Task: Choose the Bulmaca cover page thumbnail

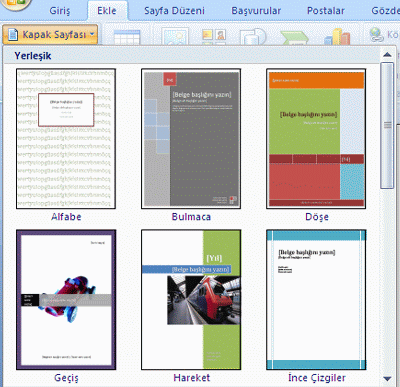Action: point(191,139)
